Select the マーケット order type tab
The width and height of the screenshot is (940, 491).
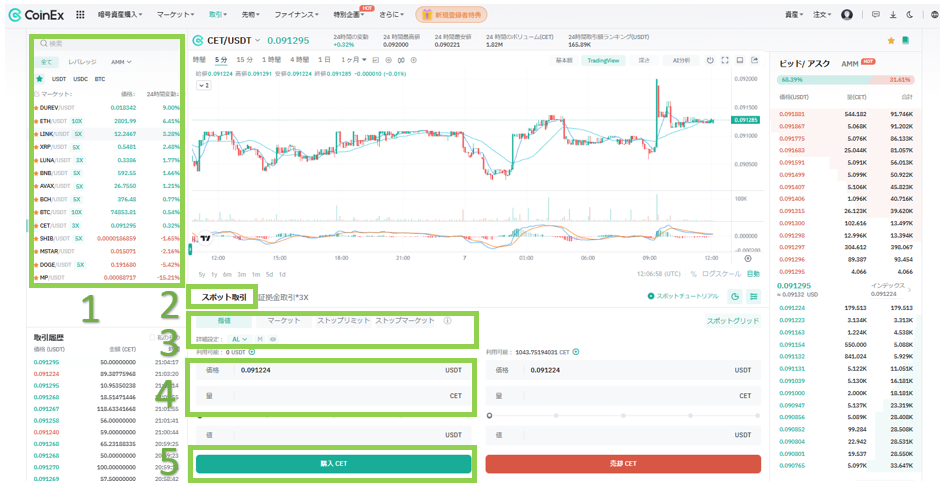click(284, 321)
